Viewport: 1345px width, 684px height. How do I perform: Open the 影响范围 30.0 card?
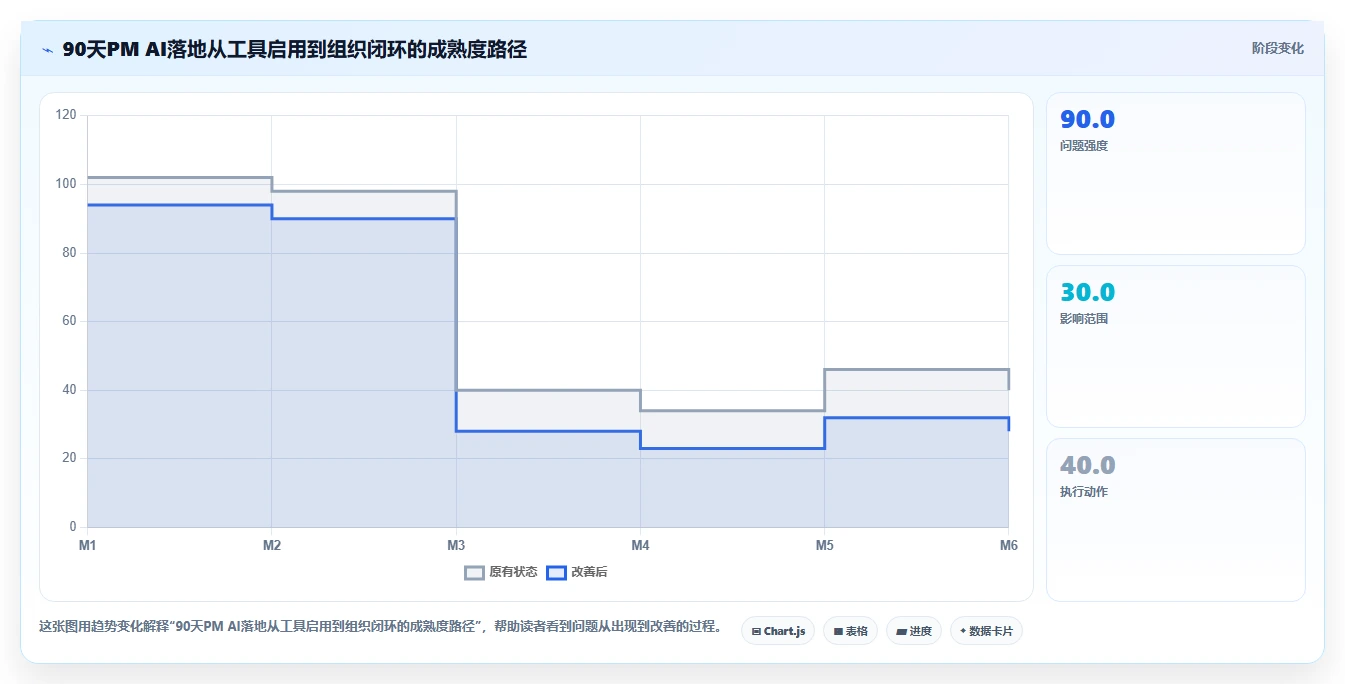coord(1175,346)
